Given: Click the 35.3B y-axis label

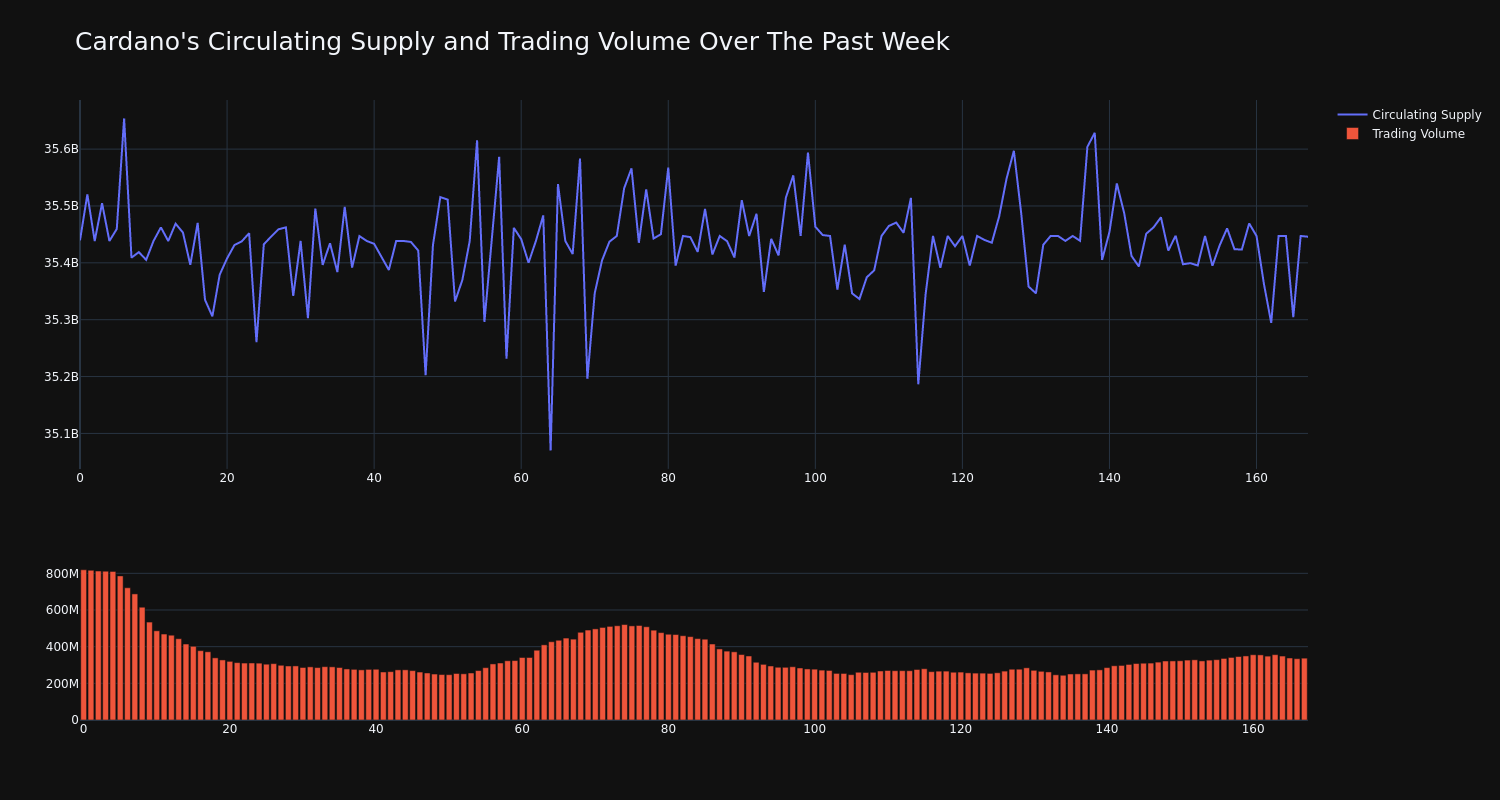Looking at the screenshot, I should (61, 320).
